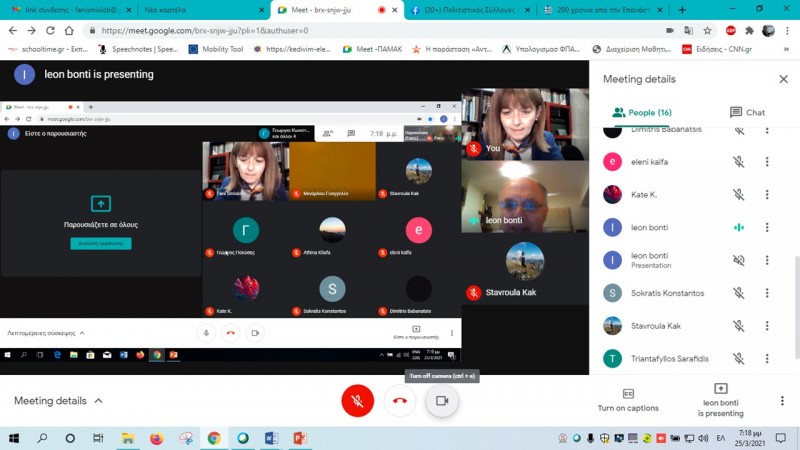Viewport: 800px width, 450px height.
Task: Click the red hang up call button
Action: [400, 401]
